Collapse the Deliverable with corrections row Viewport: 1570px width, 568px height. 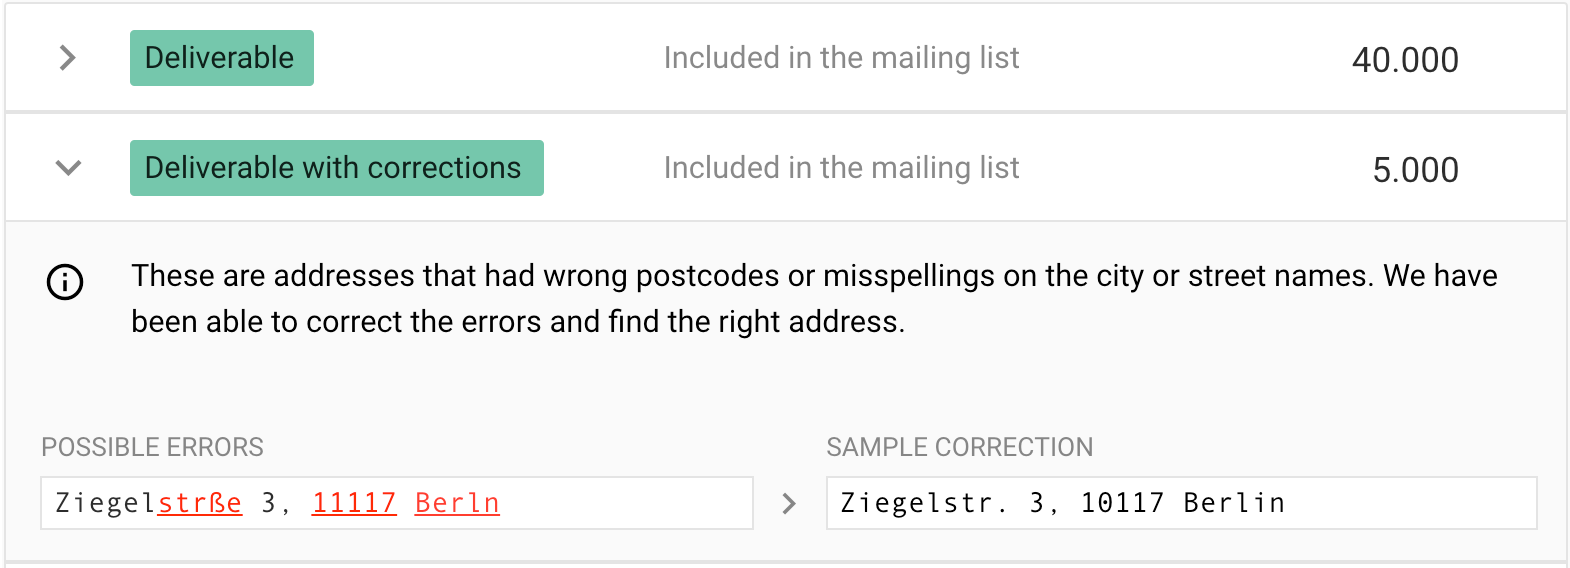coord(68,168)
